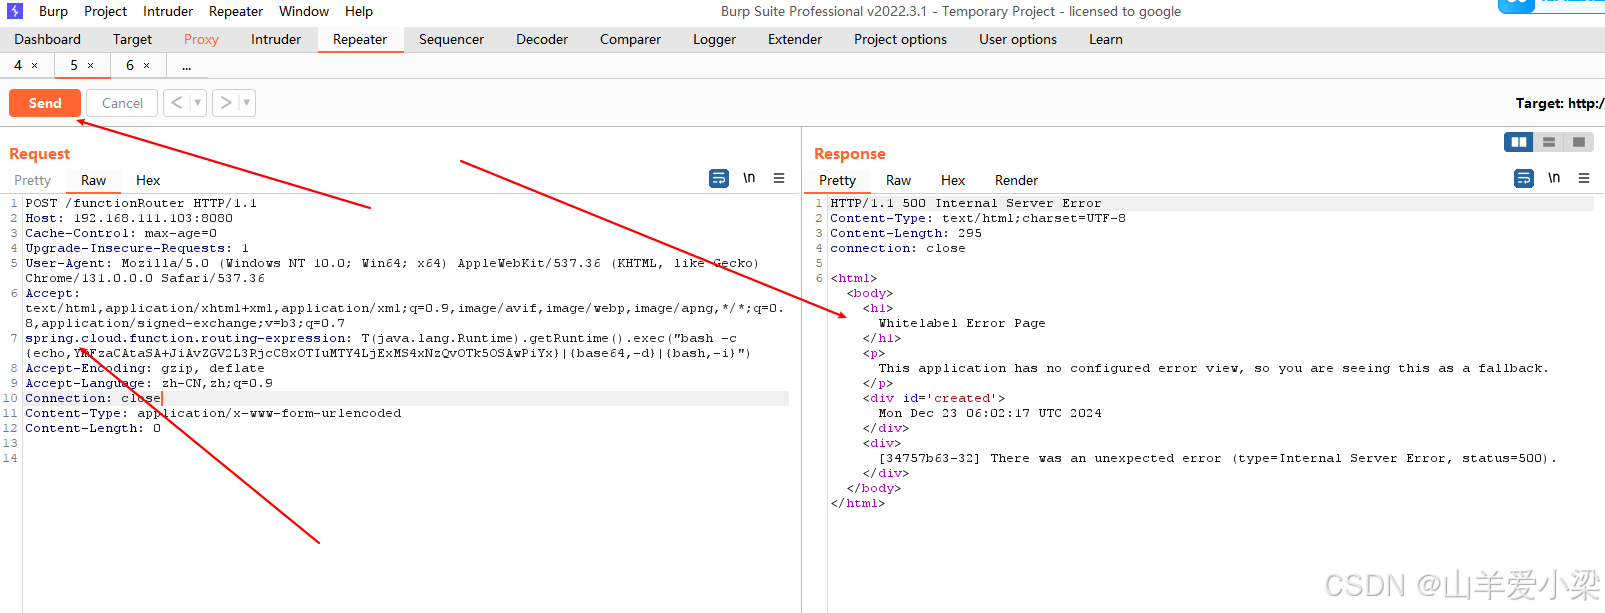Toggle non-printable chars \n in Response panel
This screenshot has height=613, width=1605.
[1554, 178]
